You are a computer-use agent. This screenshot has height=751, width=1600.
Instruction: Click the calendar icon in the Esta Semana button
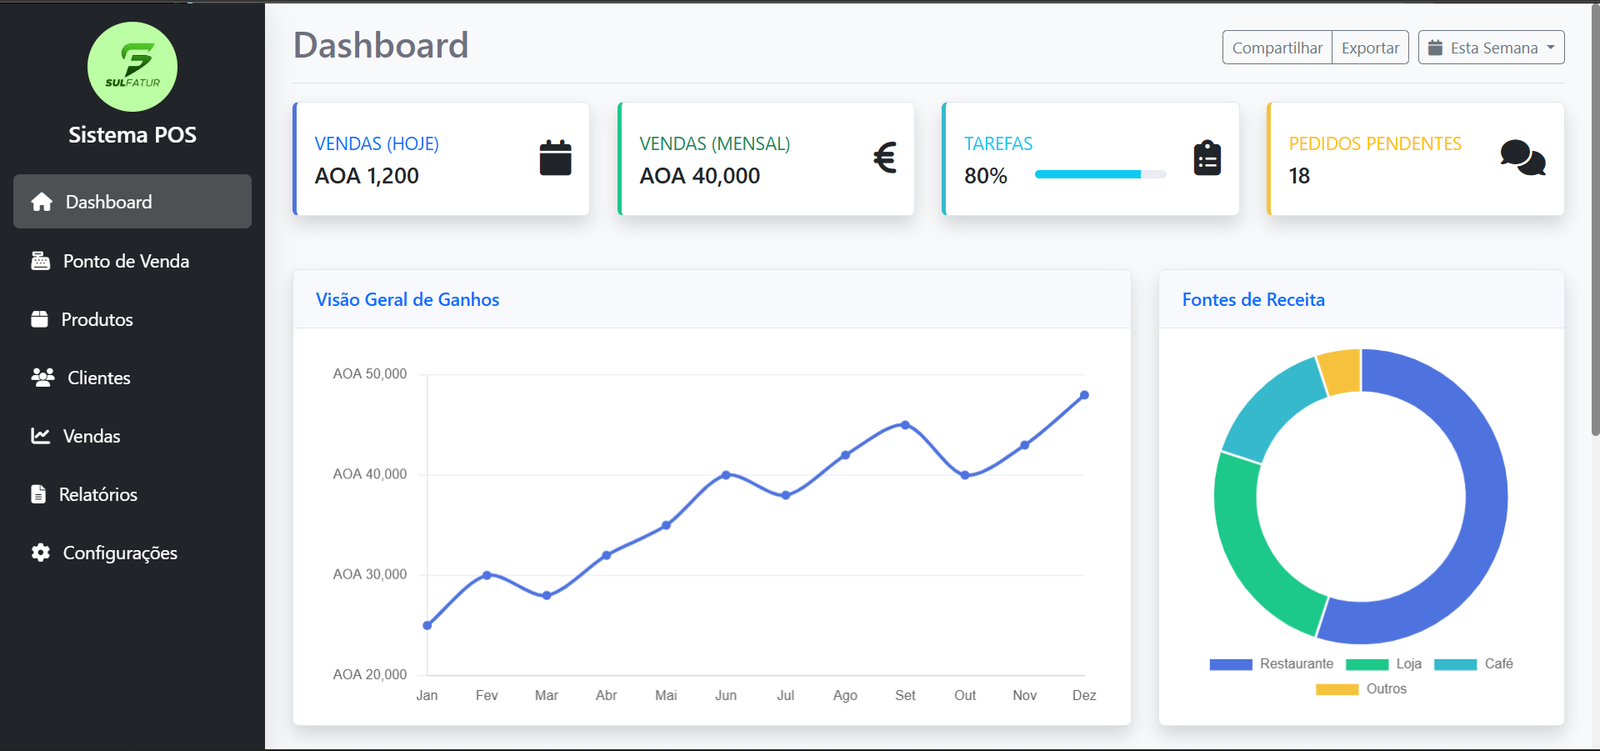[1435, 47]
